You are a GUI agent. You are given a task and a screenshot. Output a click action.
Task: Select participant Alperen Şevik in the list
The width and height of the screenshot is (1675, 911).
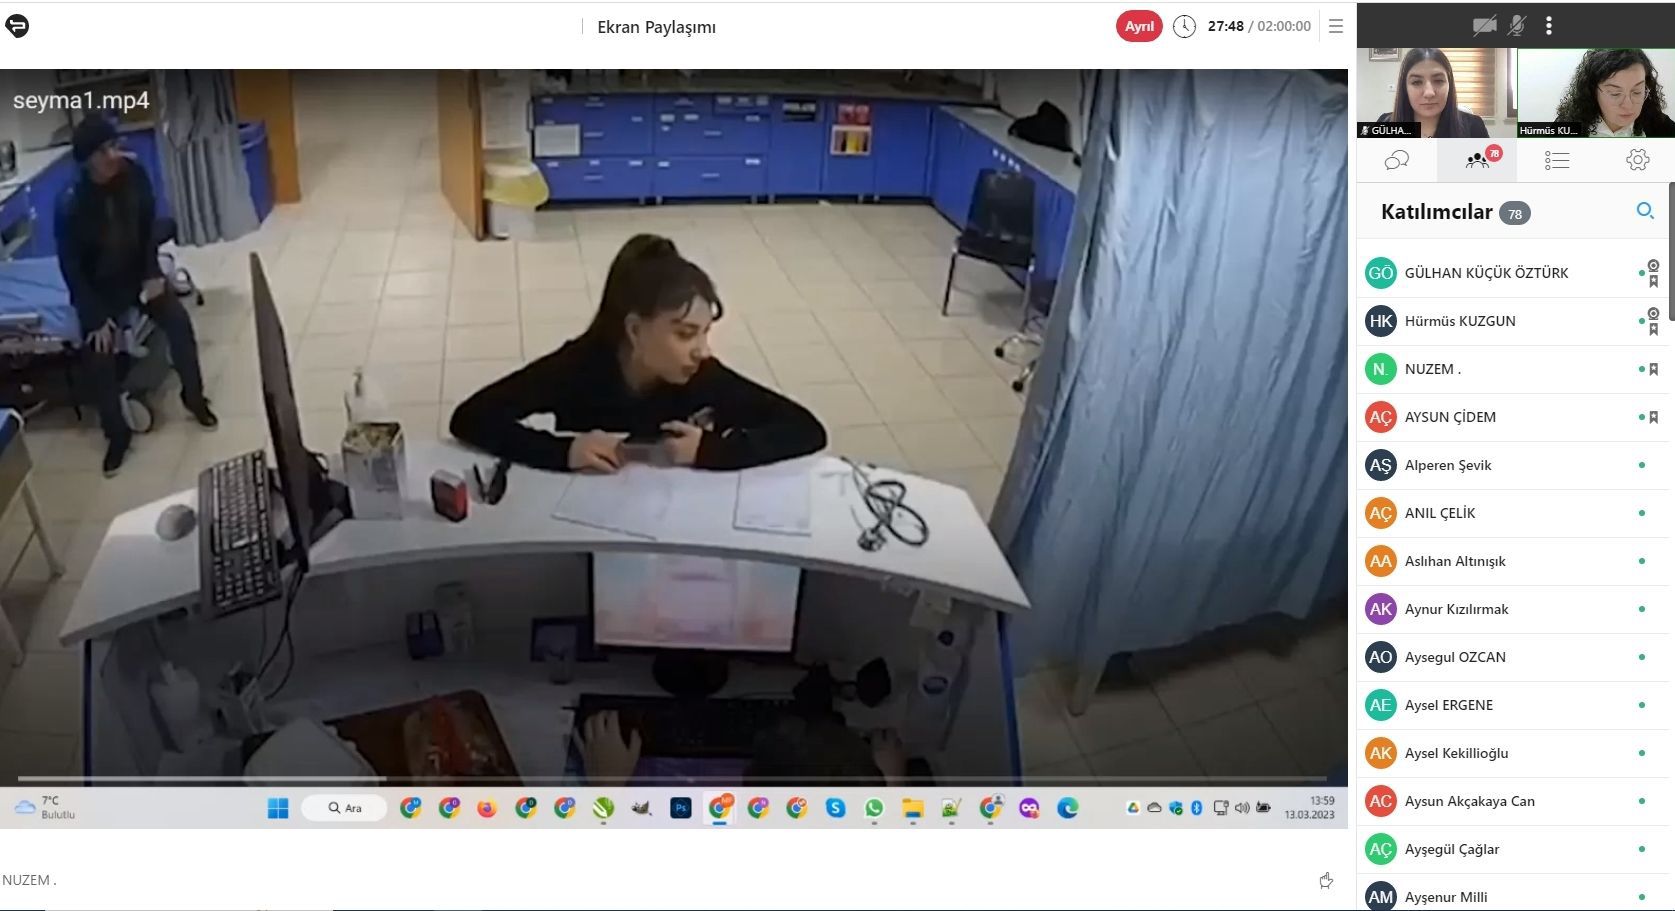point(1447,465)
